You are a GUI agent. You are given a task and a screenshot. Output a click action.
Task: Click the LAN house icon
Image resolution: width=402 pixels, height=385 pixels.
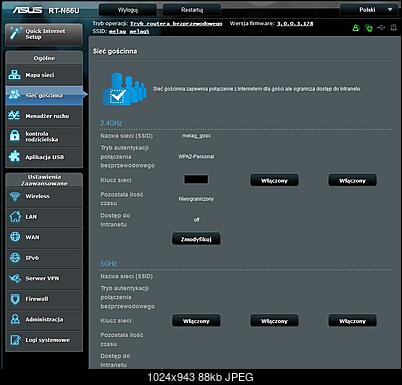pyautogui.click(x=15, y=217)
